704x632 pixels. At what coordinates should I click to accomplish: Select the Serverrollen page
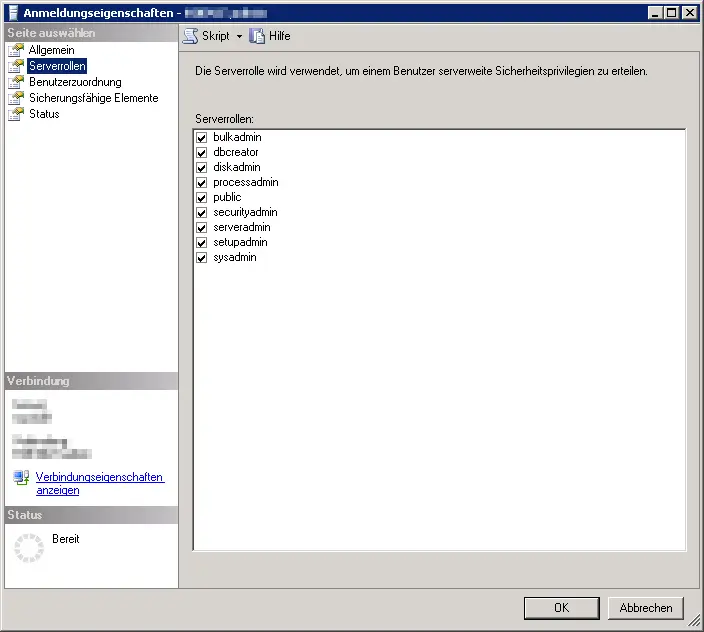(57, 66)
